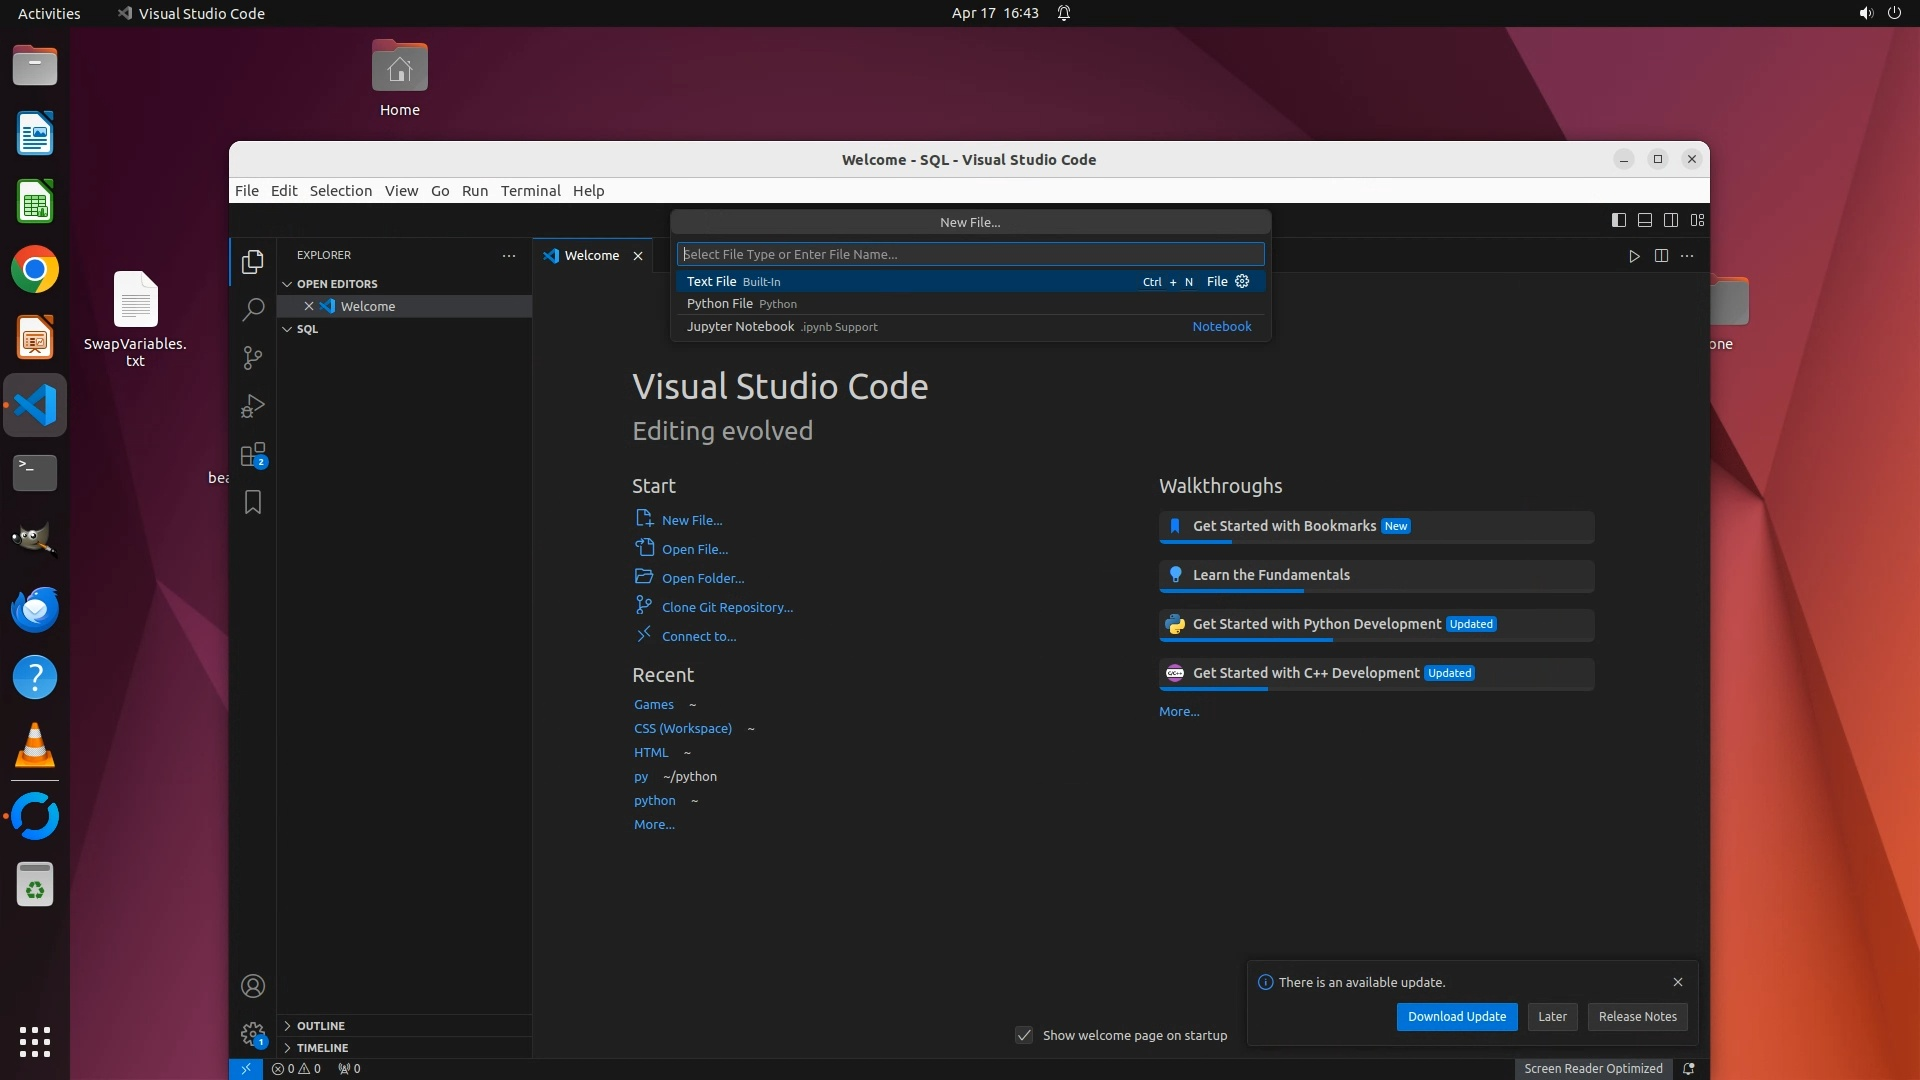The height and width of the screenshot is (1080, 1920).
Task: Toggle the bottom Panel layout icon
Action: tap(1645, 220)
